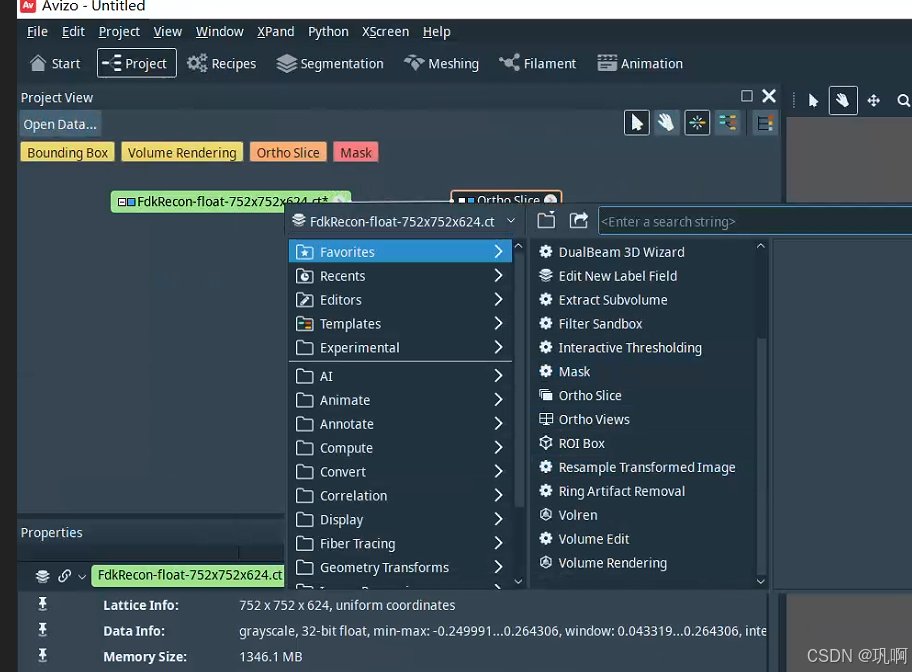This screenshot has width=912, height=672.
Task: Open the XScreen menu
Action: coord(385,32)
